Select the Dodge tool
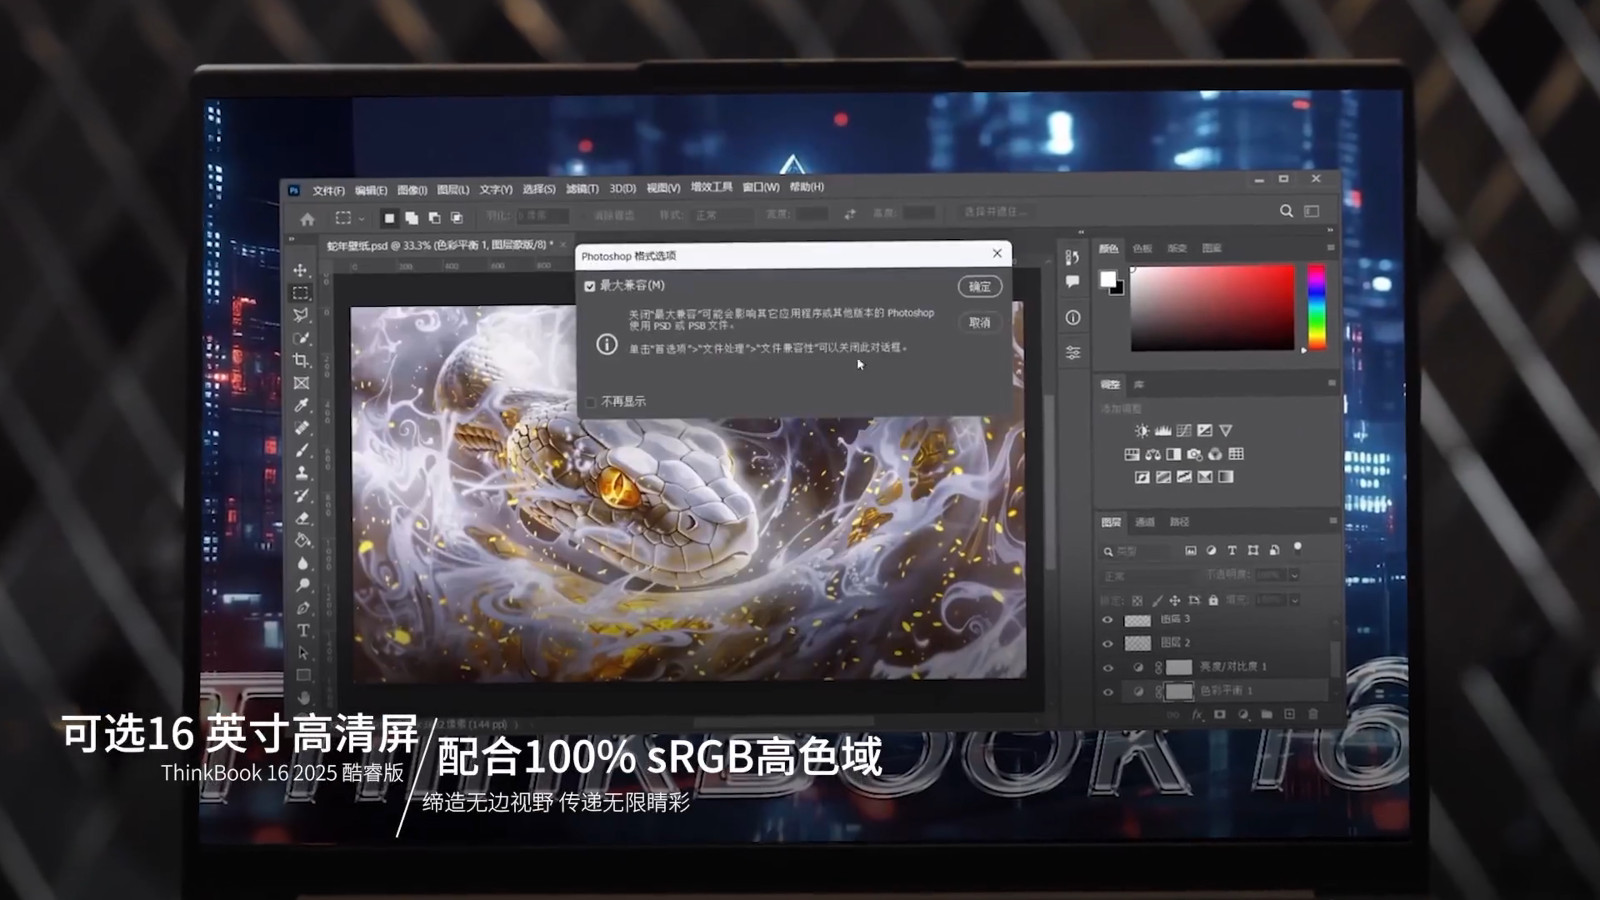 click(302, 585)
